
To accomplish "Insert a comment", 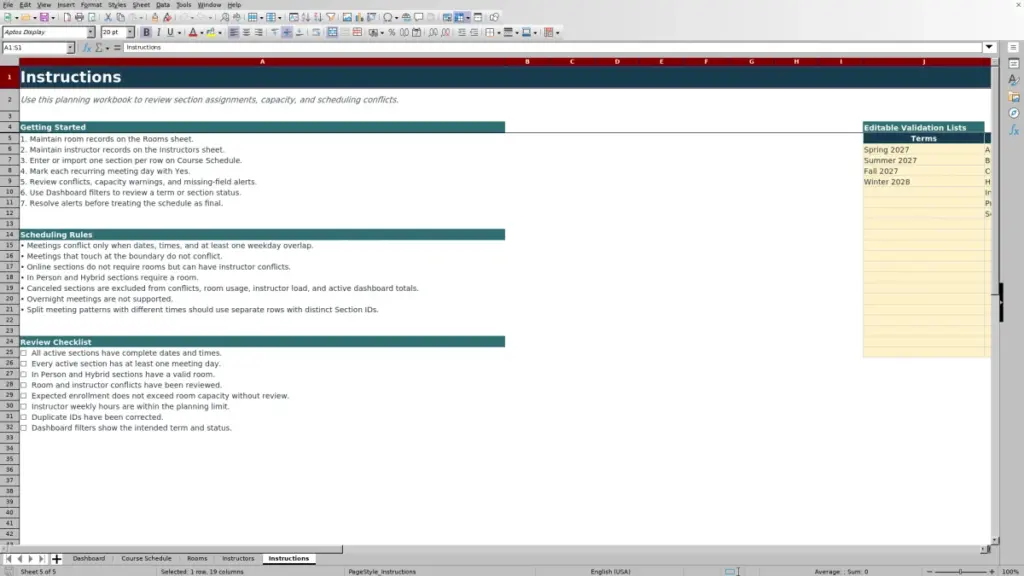I will click(419, 18).
